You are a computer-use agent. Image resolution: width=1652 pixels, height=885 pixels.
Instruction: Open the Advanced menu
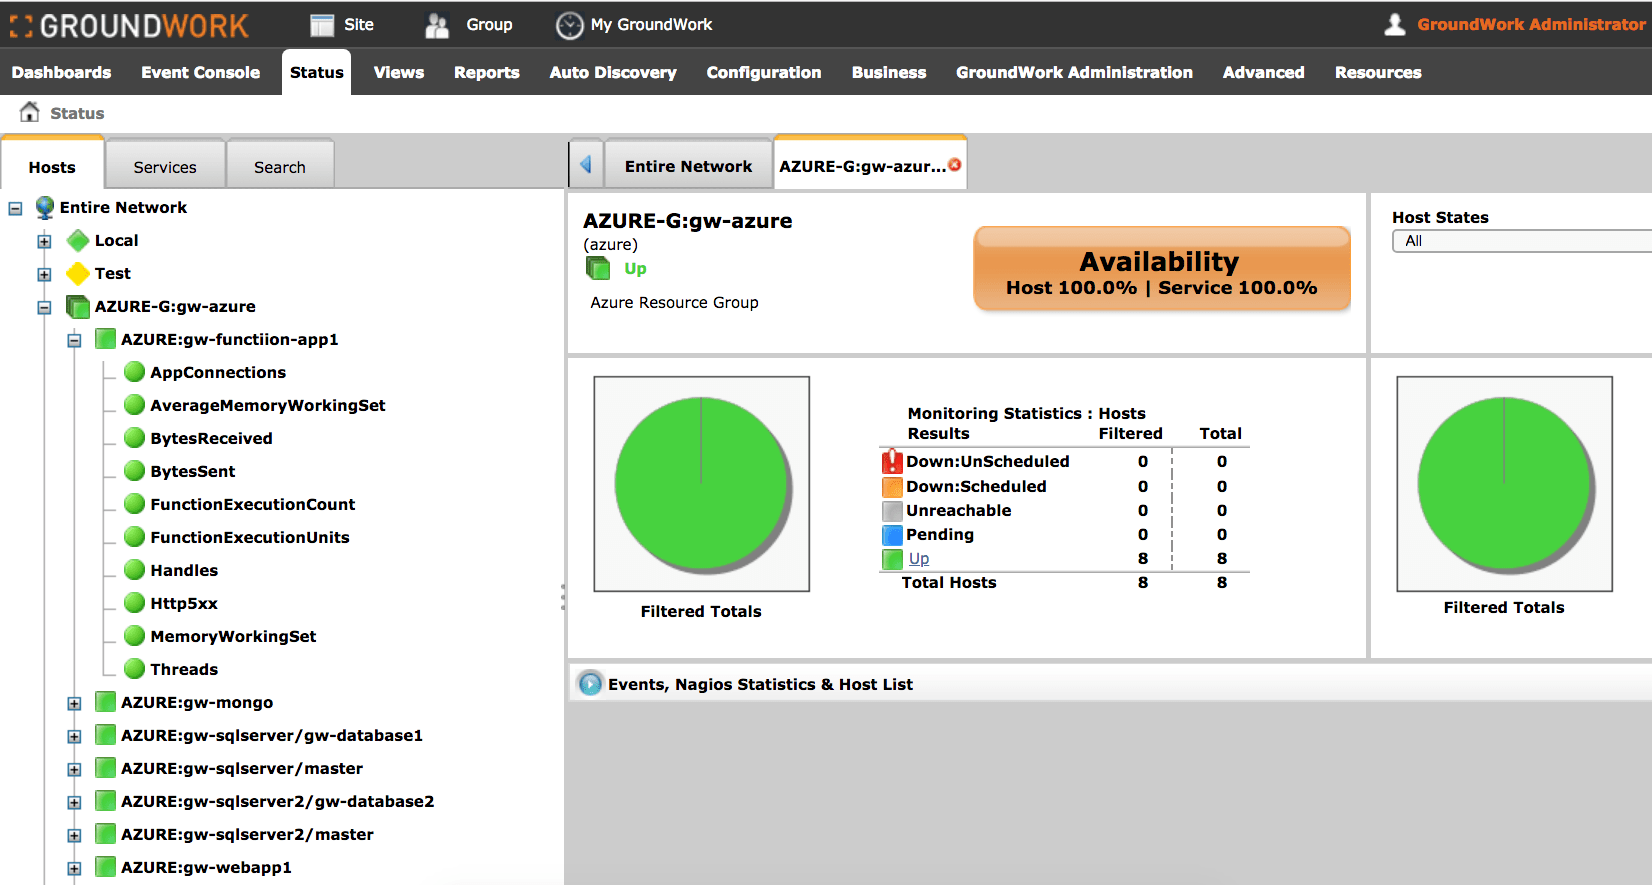pos(1263,72)
